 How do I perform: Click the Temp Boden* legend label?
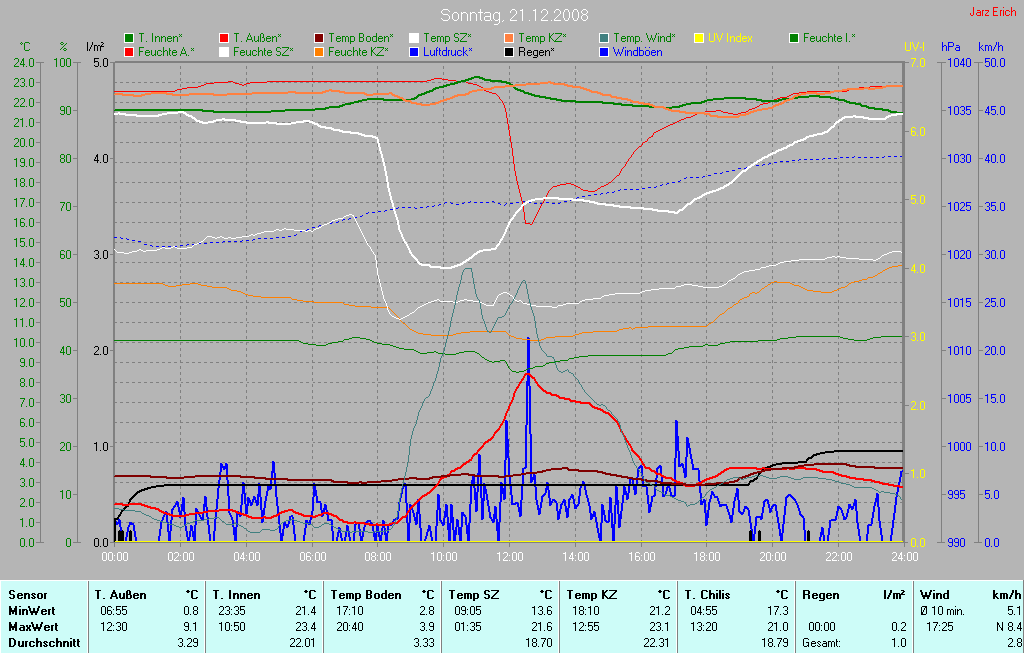360,38
